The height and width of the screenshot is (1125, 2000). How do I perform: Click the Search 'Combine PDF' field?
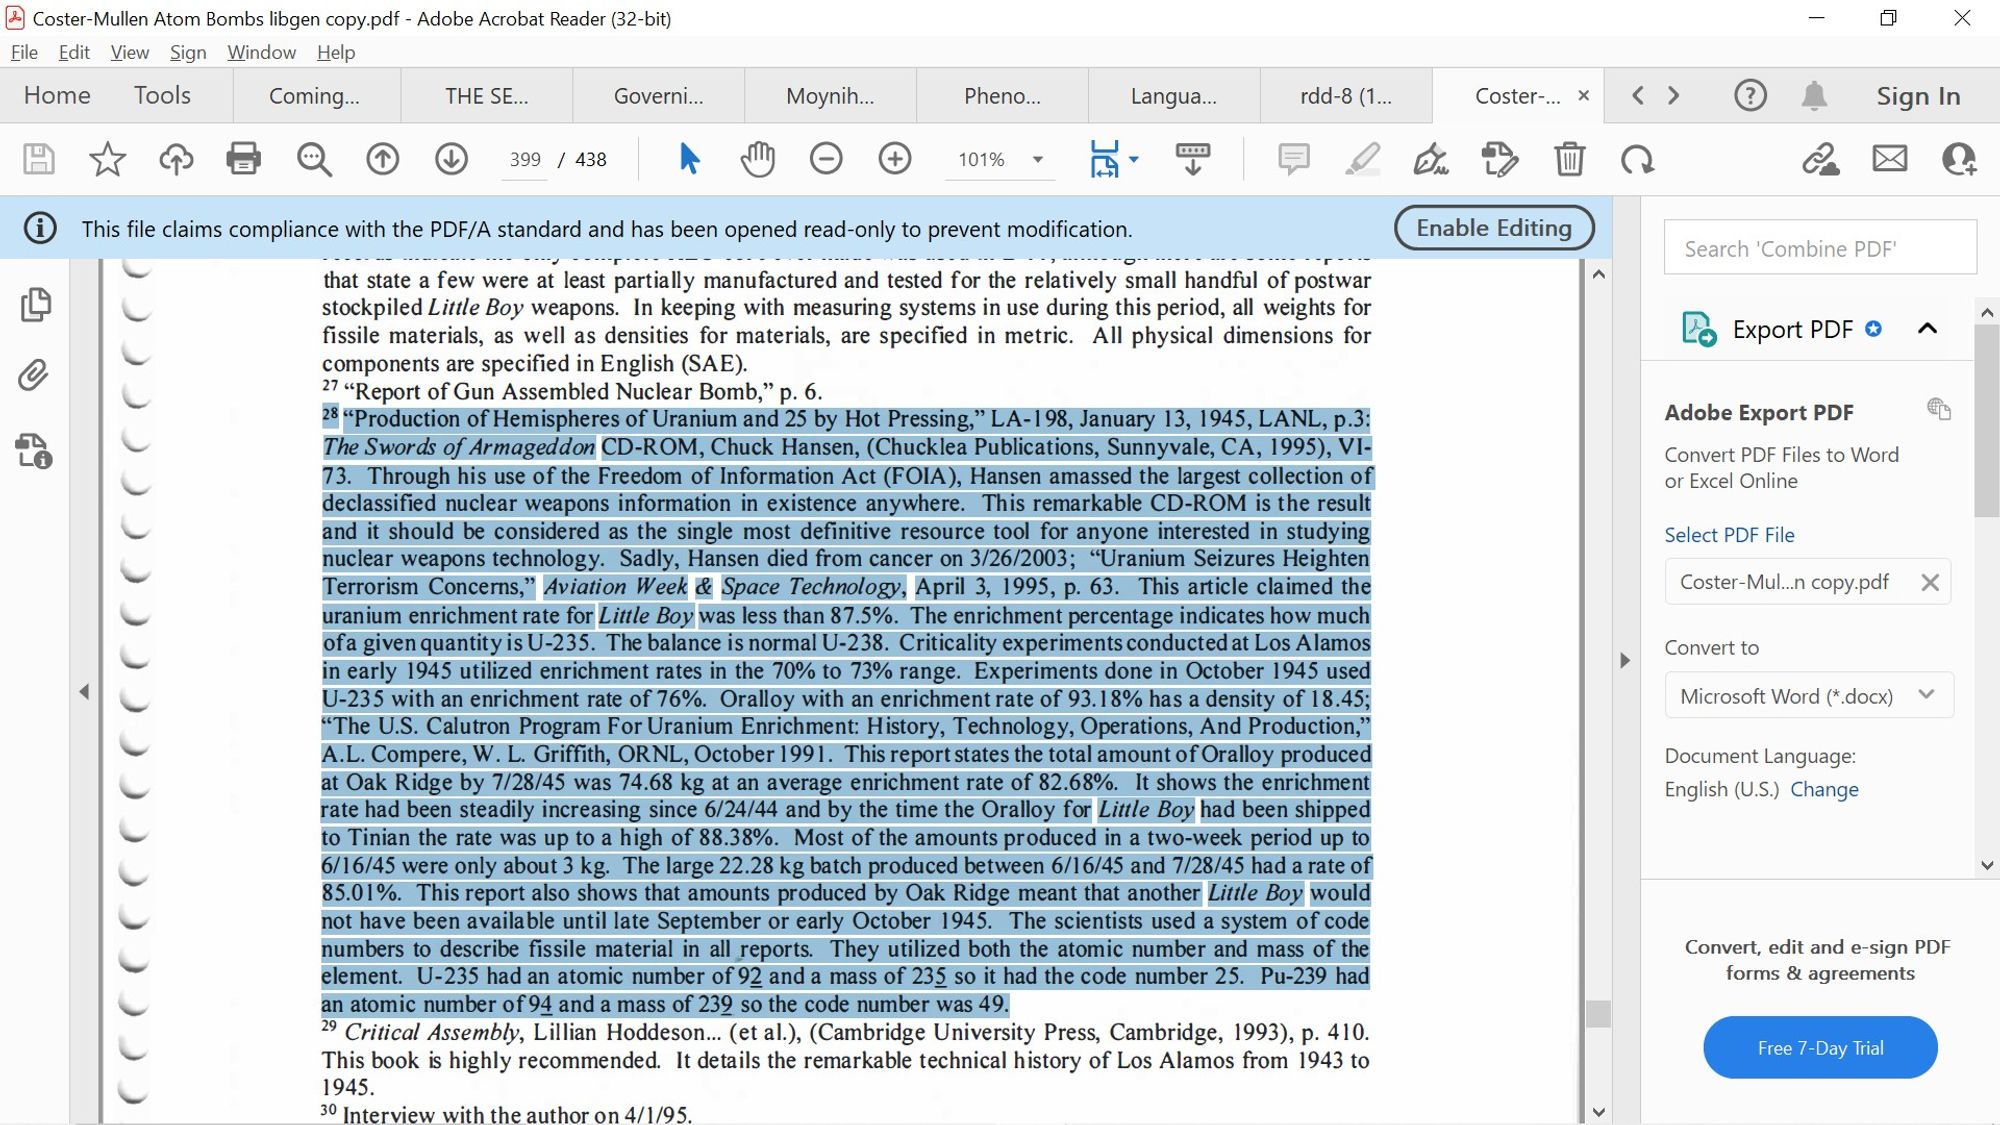tap(1820, 248)
